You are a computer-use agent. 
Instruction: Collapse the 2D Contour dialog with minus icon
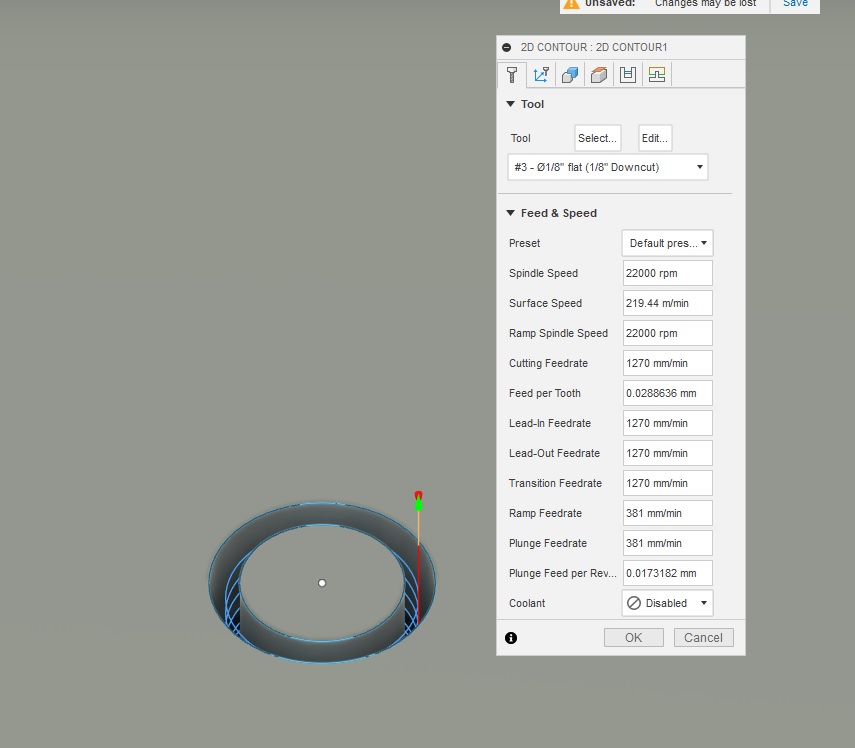tap(507, 47)
